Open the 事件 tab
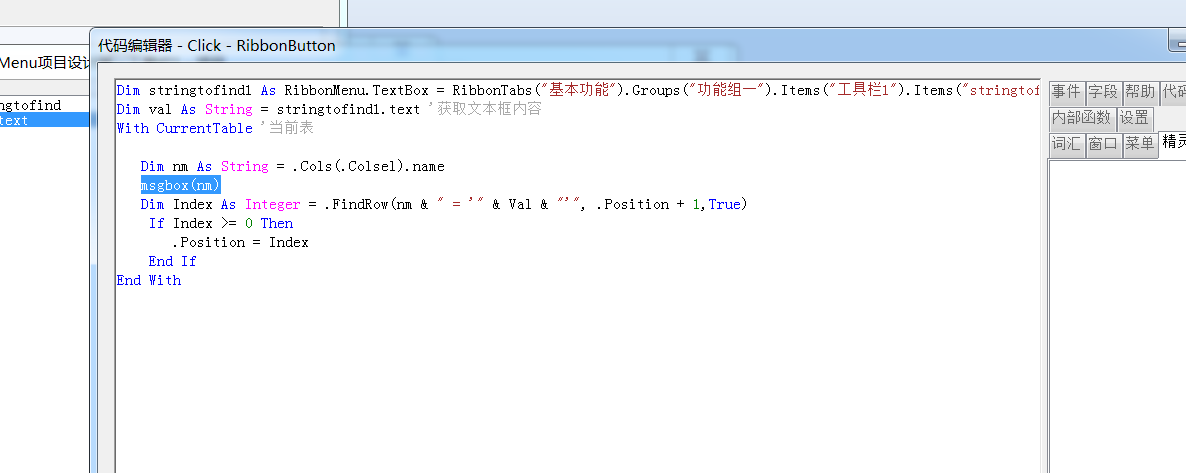Viewport: 1186px width, 473px height. [1065, 92]
